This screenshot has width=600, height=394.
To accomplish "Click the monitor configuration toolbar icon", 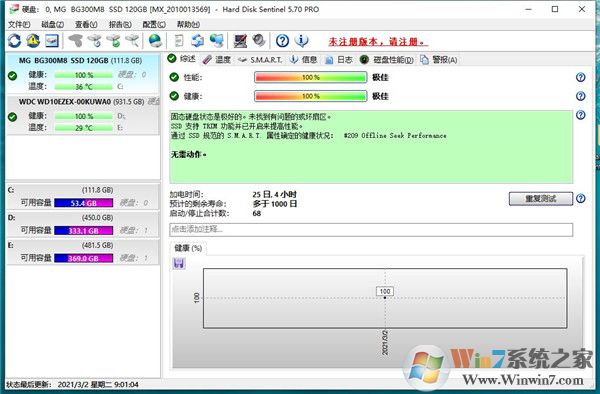I will [x=240, y=41].
